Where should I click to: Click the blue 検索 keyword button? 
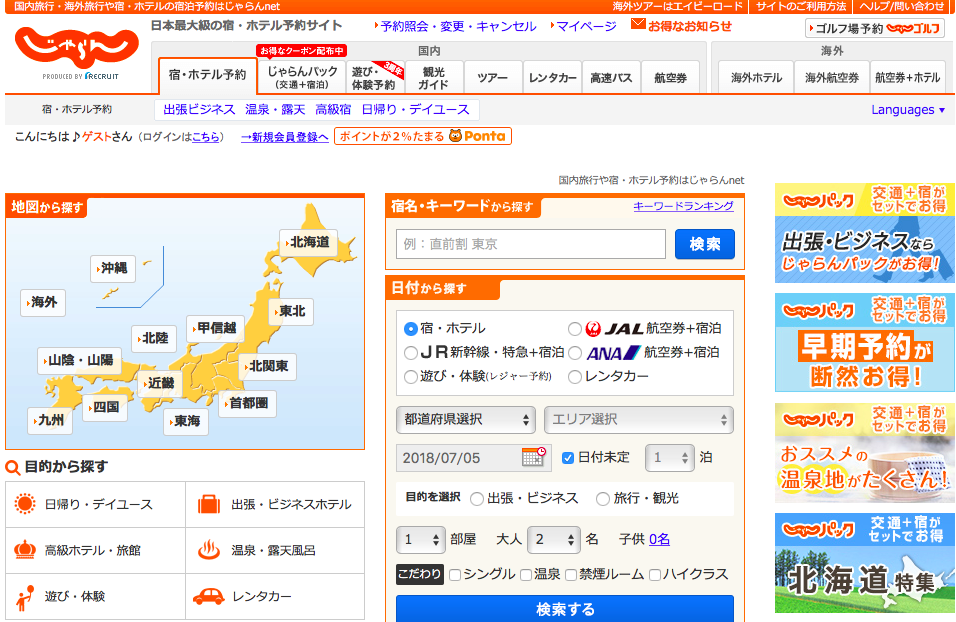tap(705, 244)
